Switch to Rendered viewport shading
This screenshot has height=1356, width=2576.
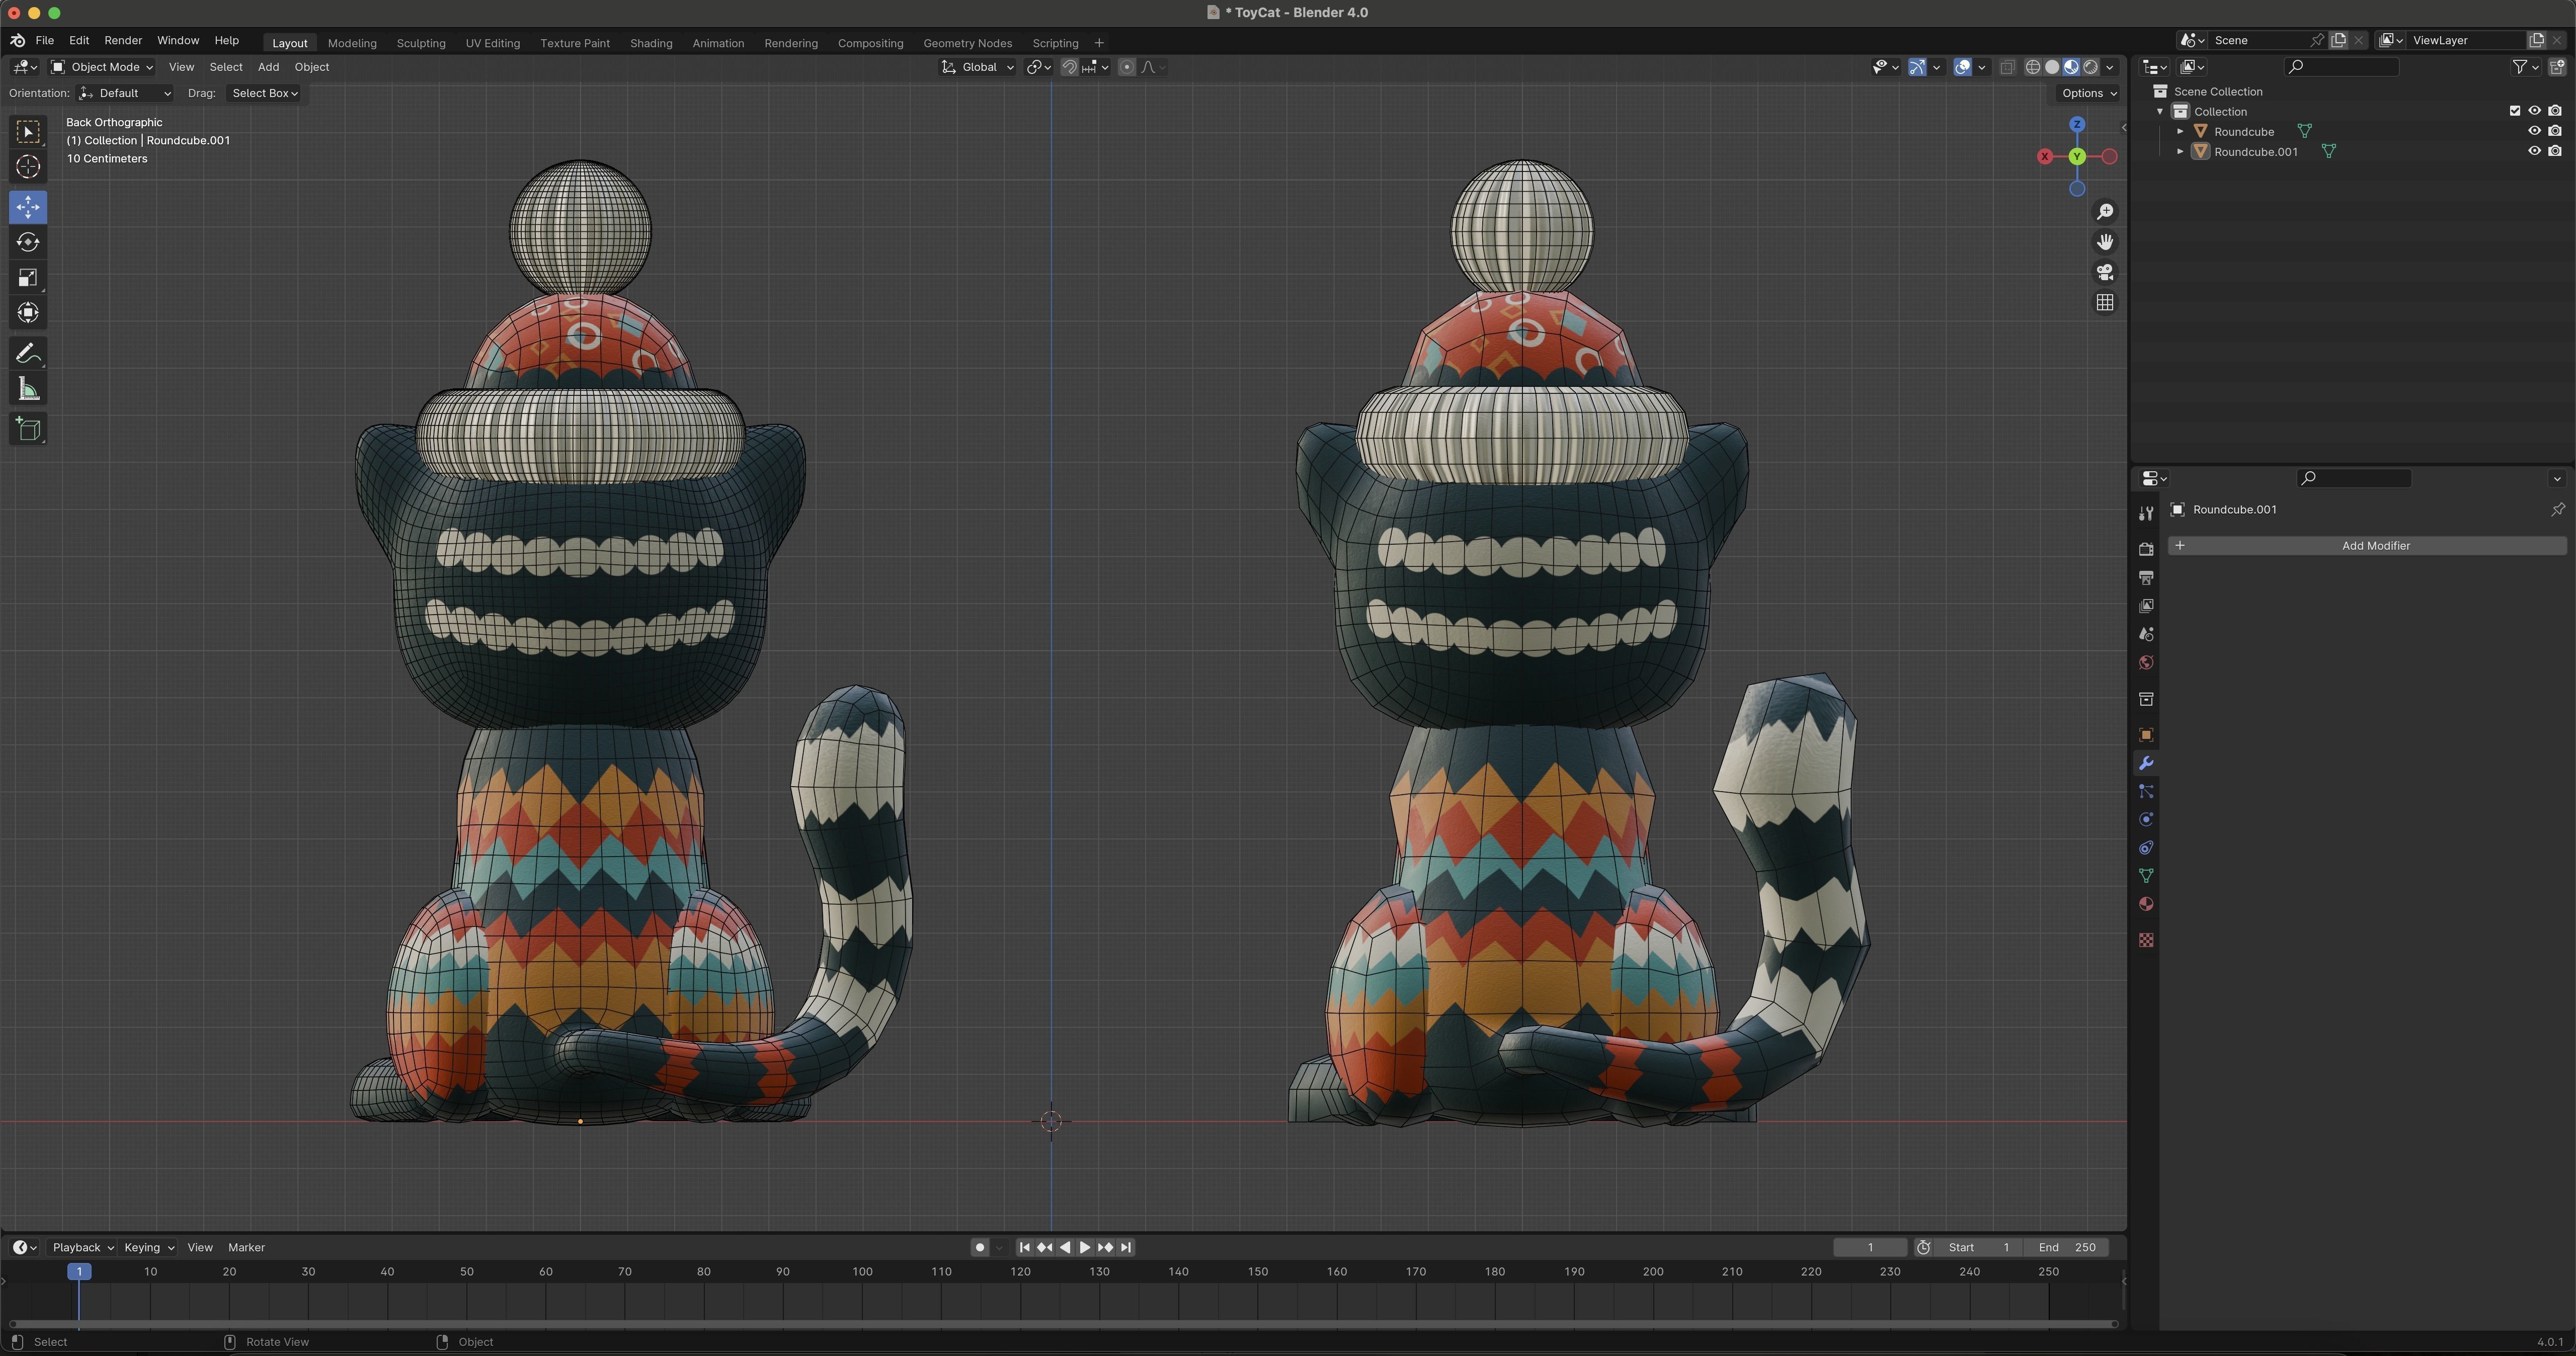[2090, 67]
